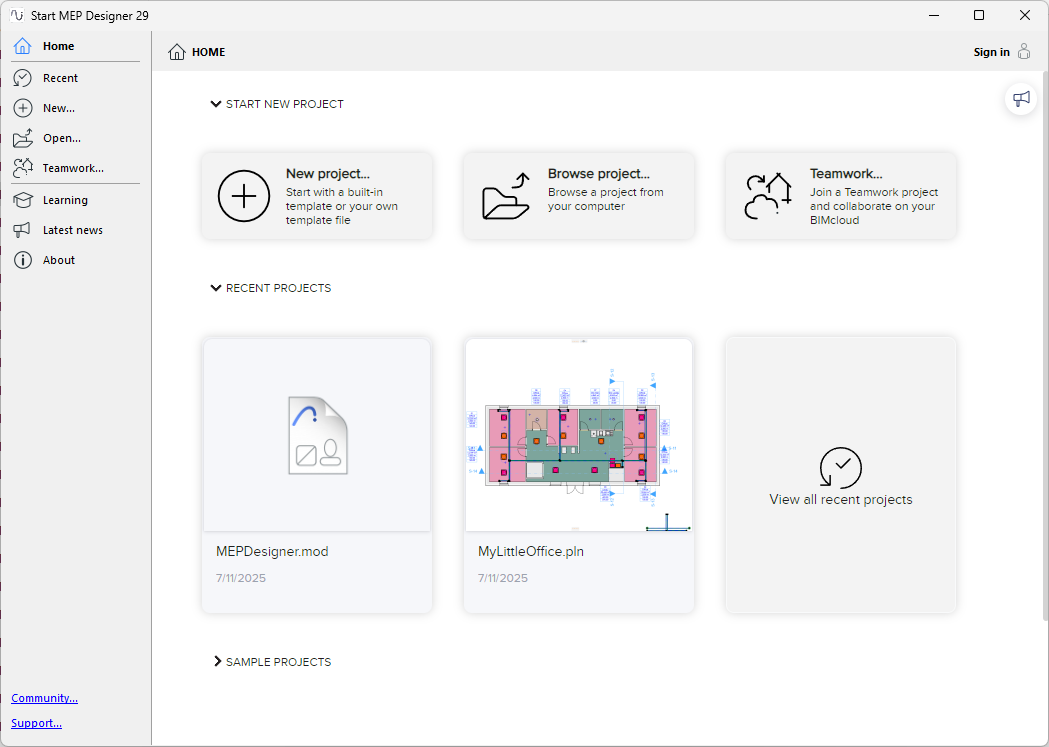Click the Sign in profile icon
This screenshot has width=1049, height=747.
(1024, 52)
